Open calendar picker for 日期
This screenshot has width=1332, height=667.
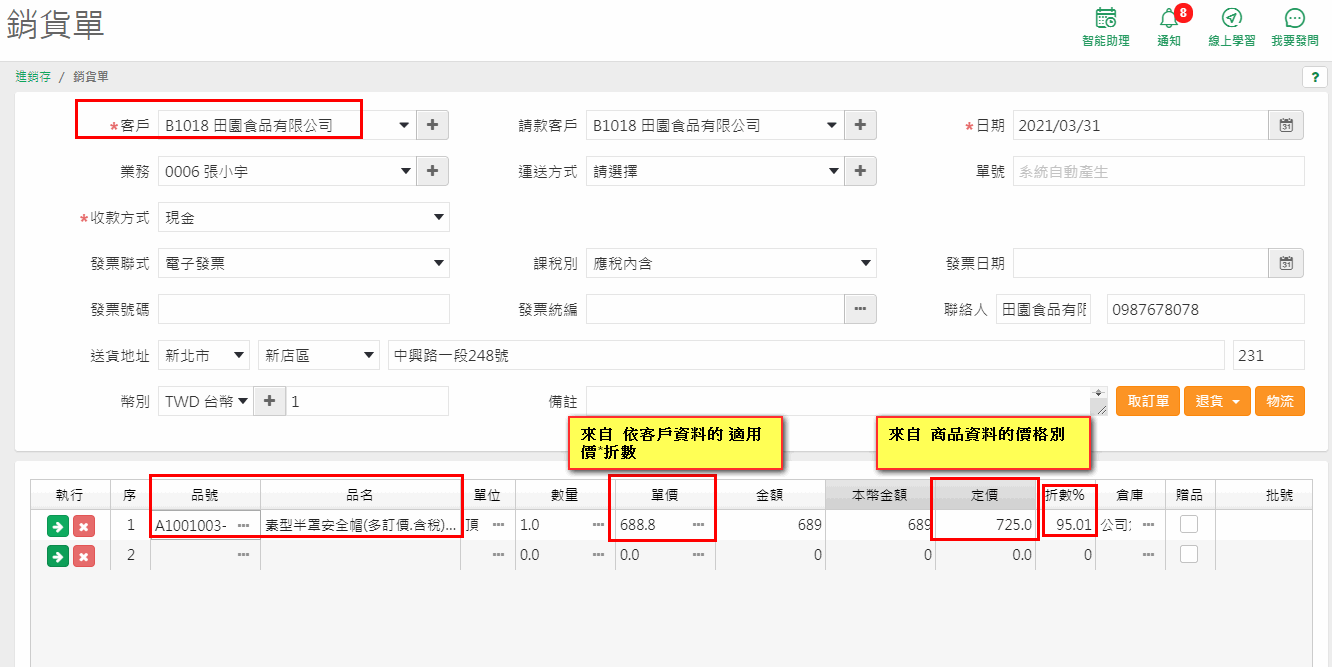coord(1287,125)
